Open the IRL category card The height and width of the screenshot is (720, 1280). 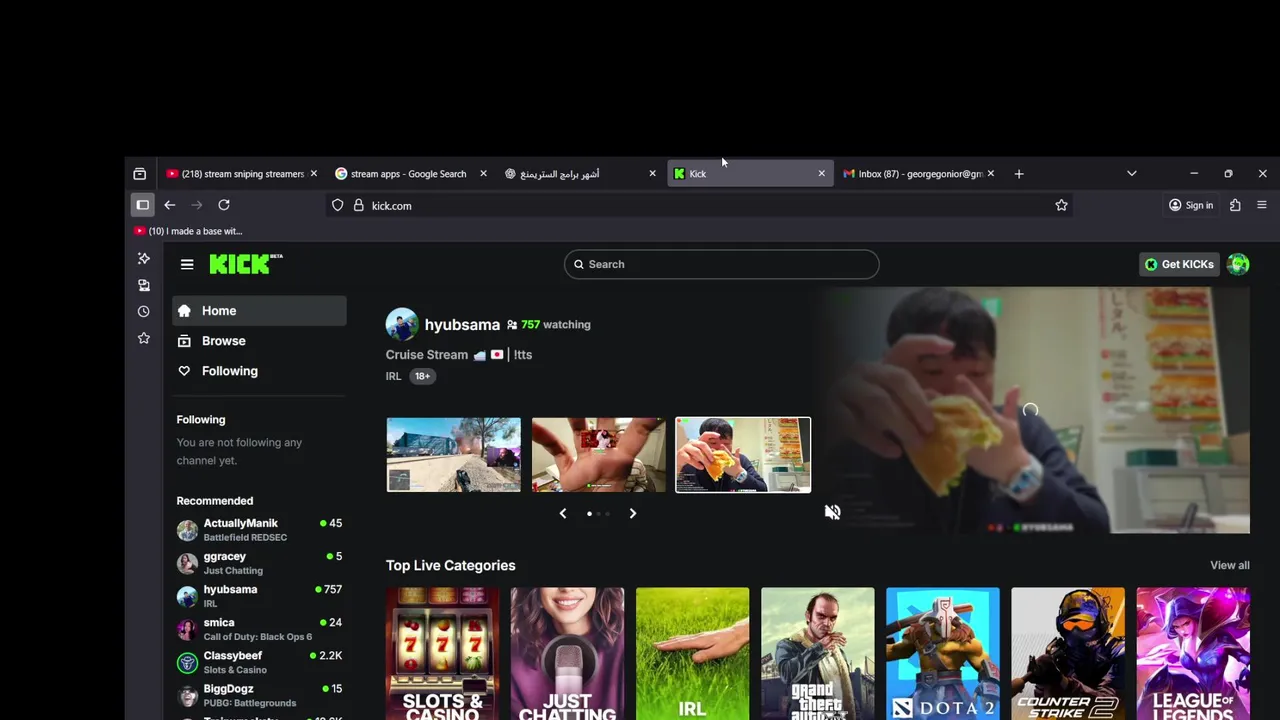(692, 654)
